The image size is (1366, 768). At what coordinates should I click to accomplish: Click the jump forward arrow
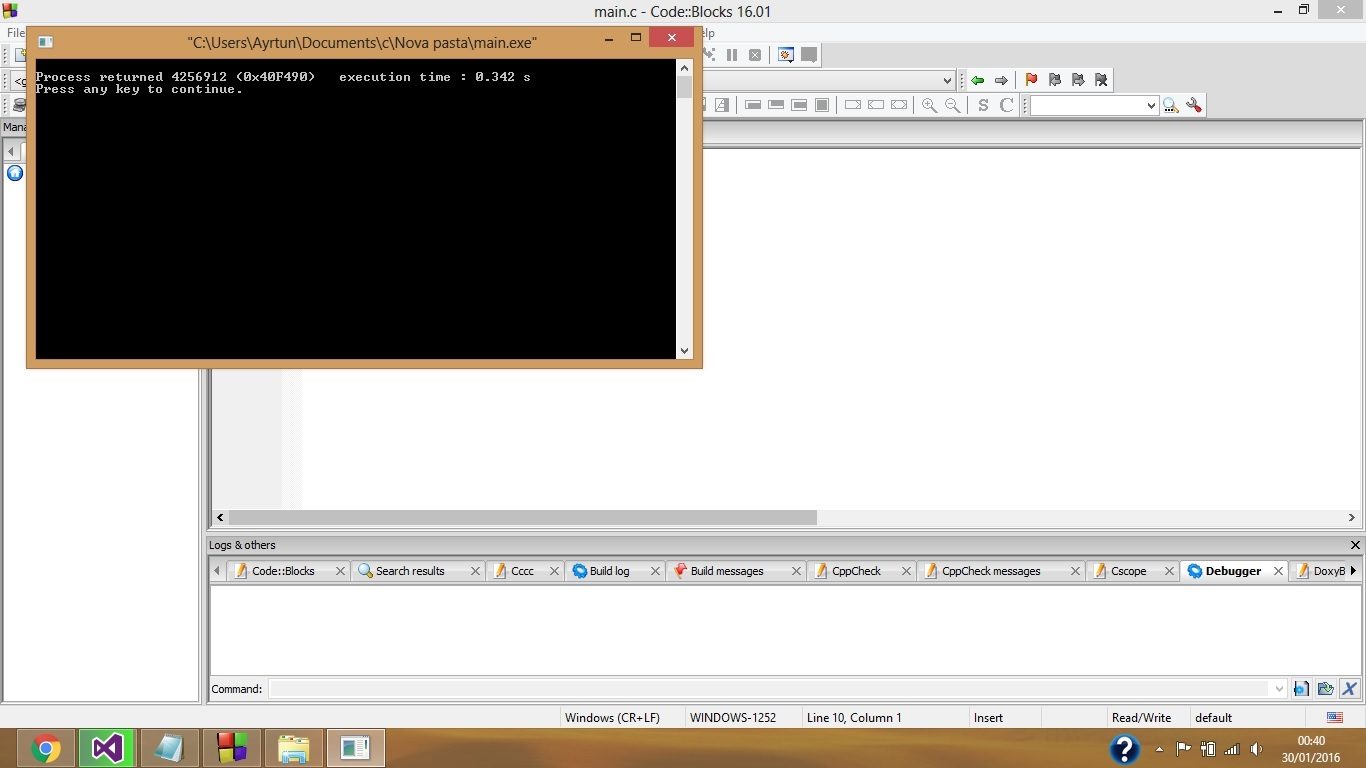click(x=1001, y=80)
